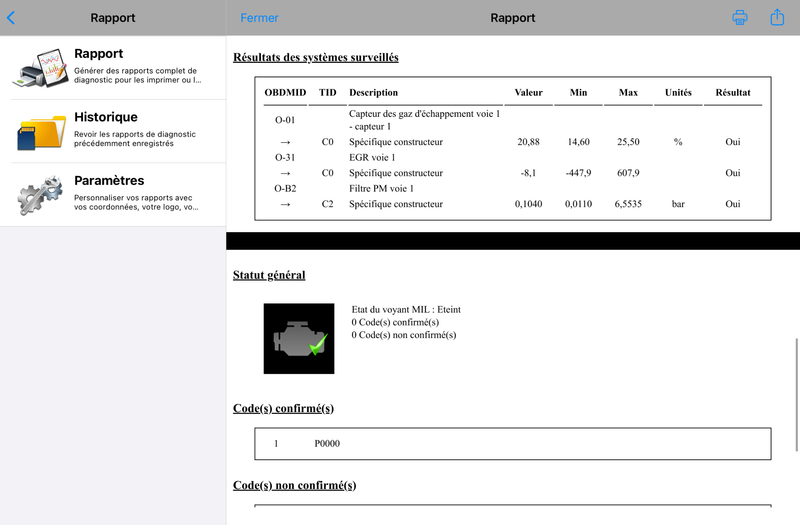The height and width of the screenshot is (525, 800).
Task: Close the report with Fermer
Action: click(x=260, y=18)
